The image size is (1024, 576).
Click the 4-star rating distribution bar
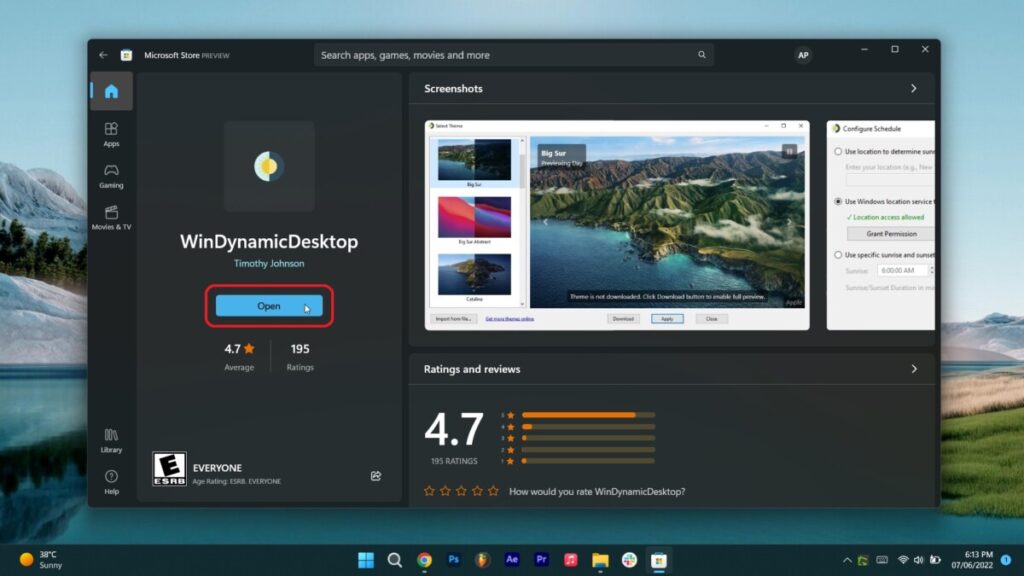click(588, 426)
